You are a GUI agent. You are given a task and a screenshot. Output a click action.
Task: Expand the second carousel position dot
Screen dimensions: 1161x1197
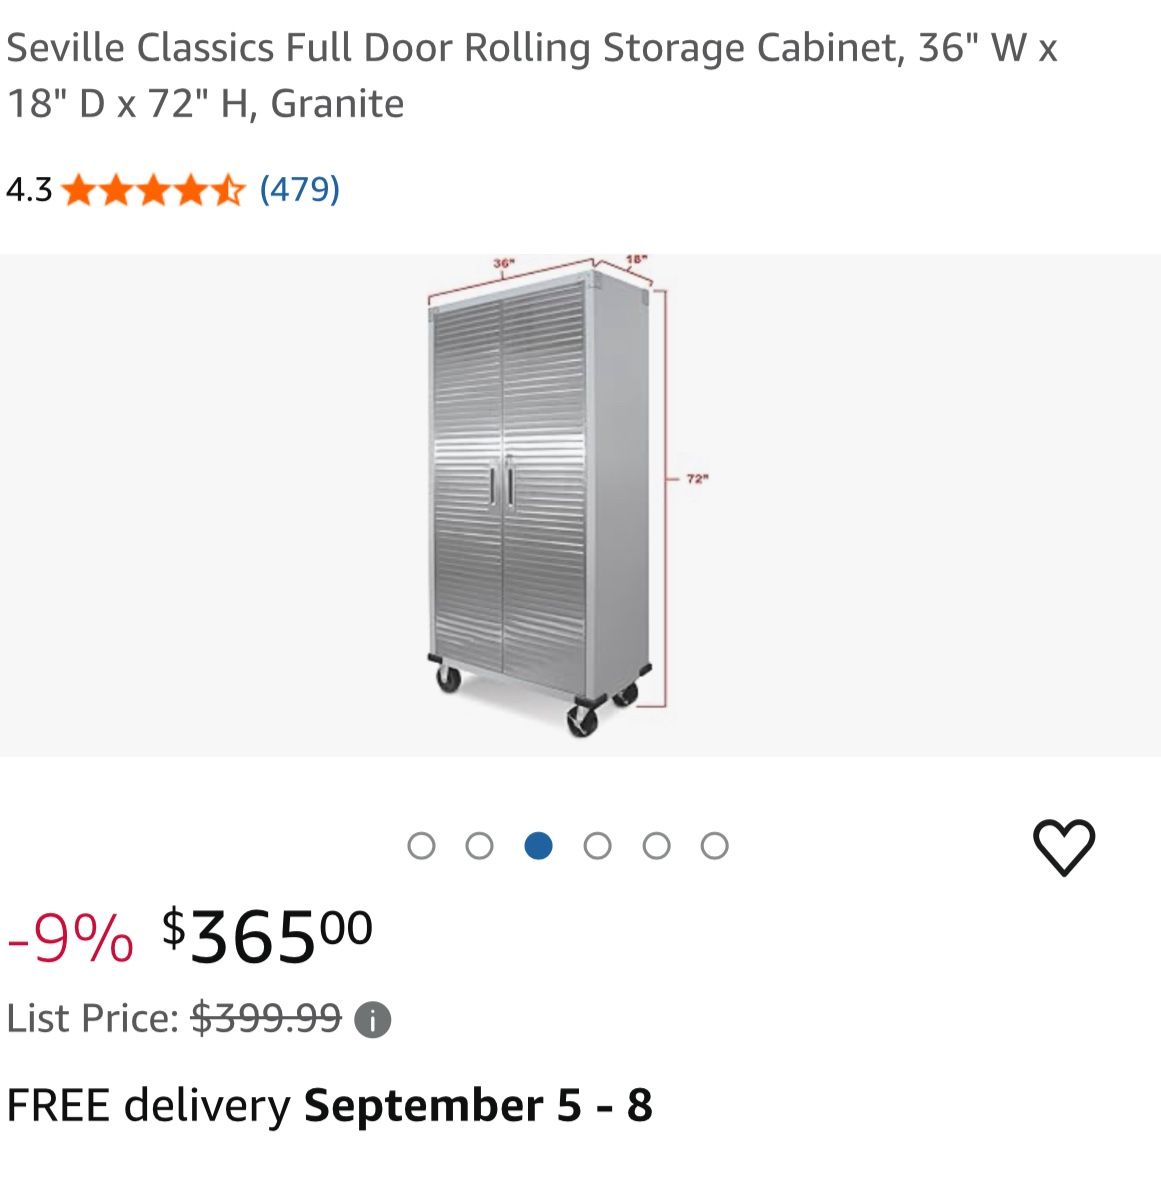point(480,845)
